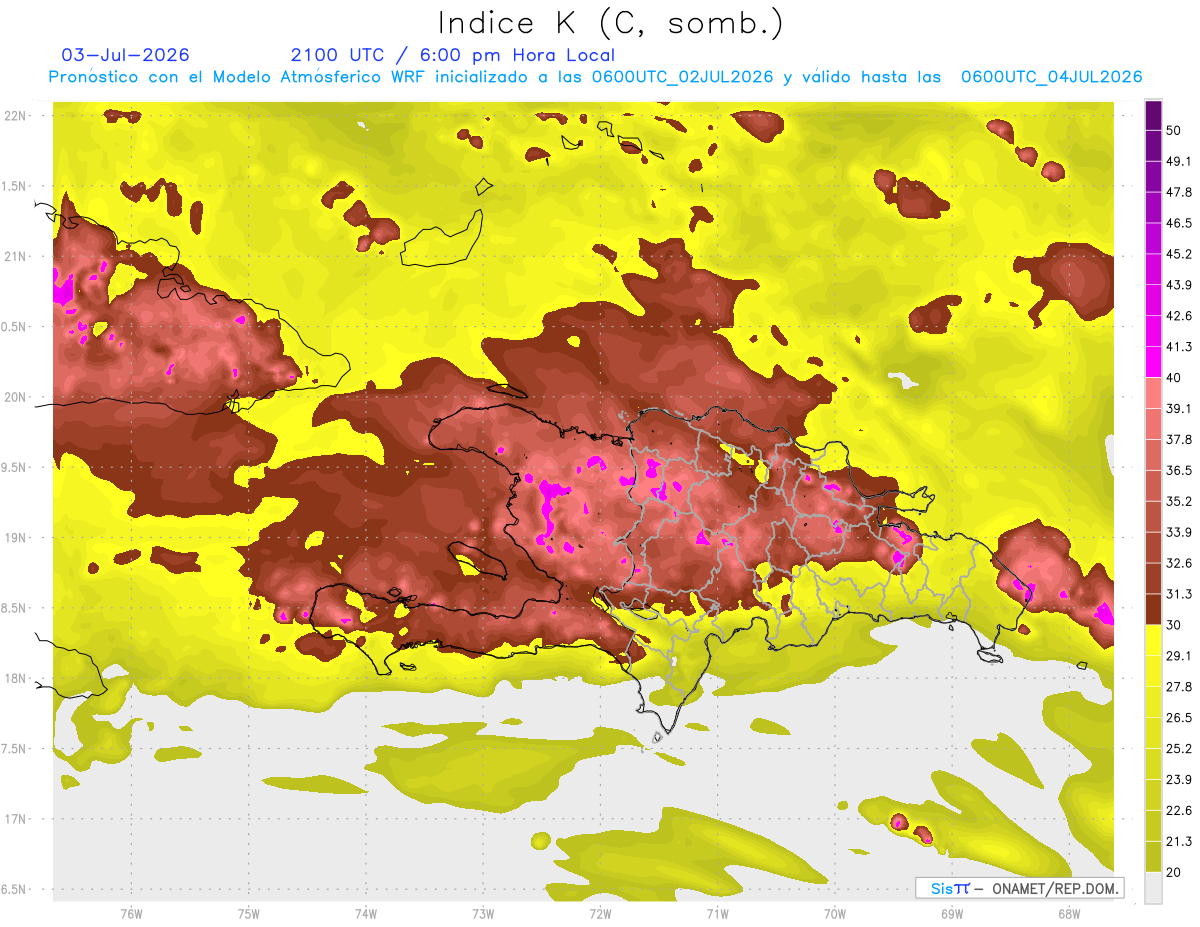The height and width of the screenshot is (927, 1200).
Task: Click the colorbar value '40'
Action: click(x=1175, y=378)
